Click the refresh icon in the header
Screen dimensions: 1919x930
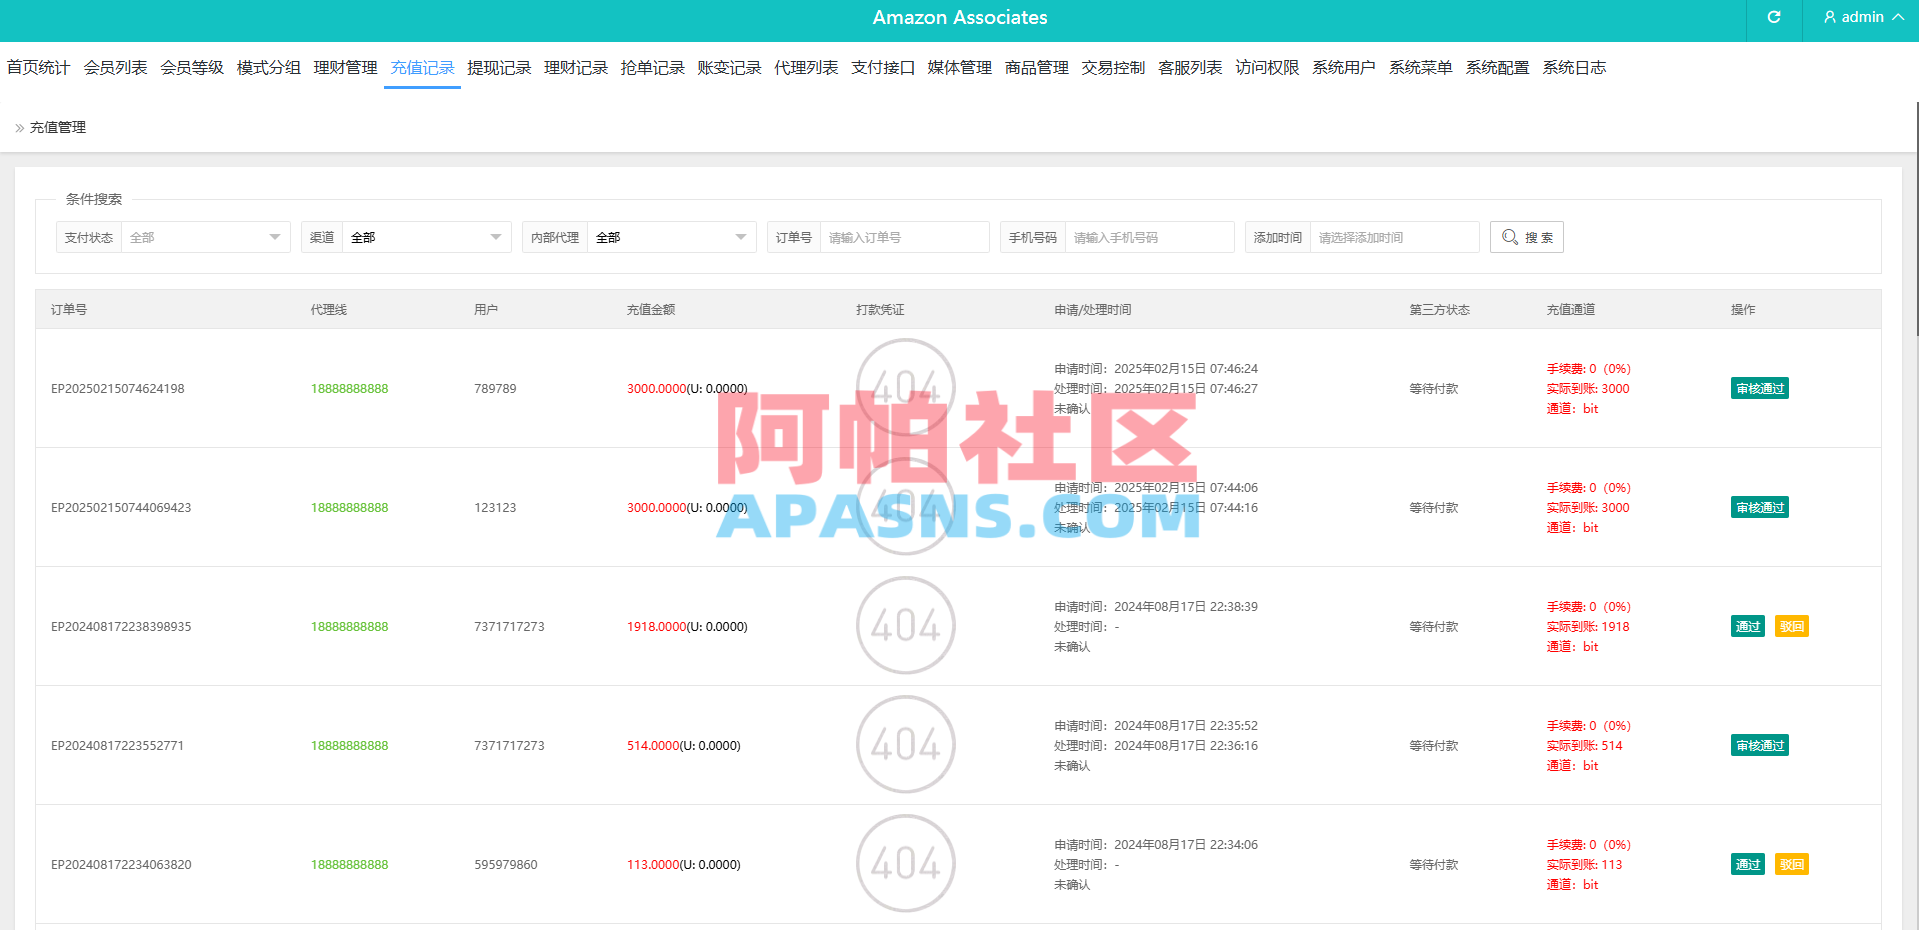click(1772, 17)
